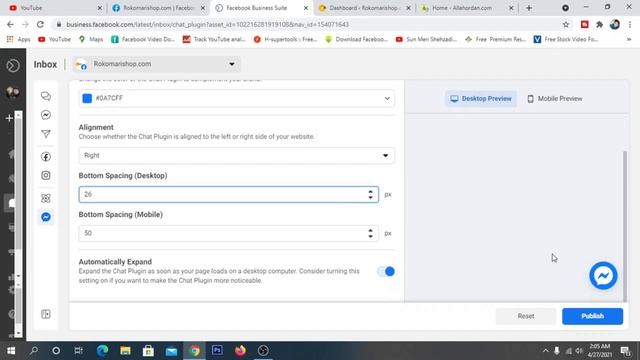Switch to Dashboard Rokomarishop tab
This screenshot has width=640, height=360.
(x=364, y=8)
